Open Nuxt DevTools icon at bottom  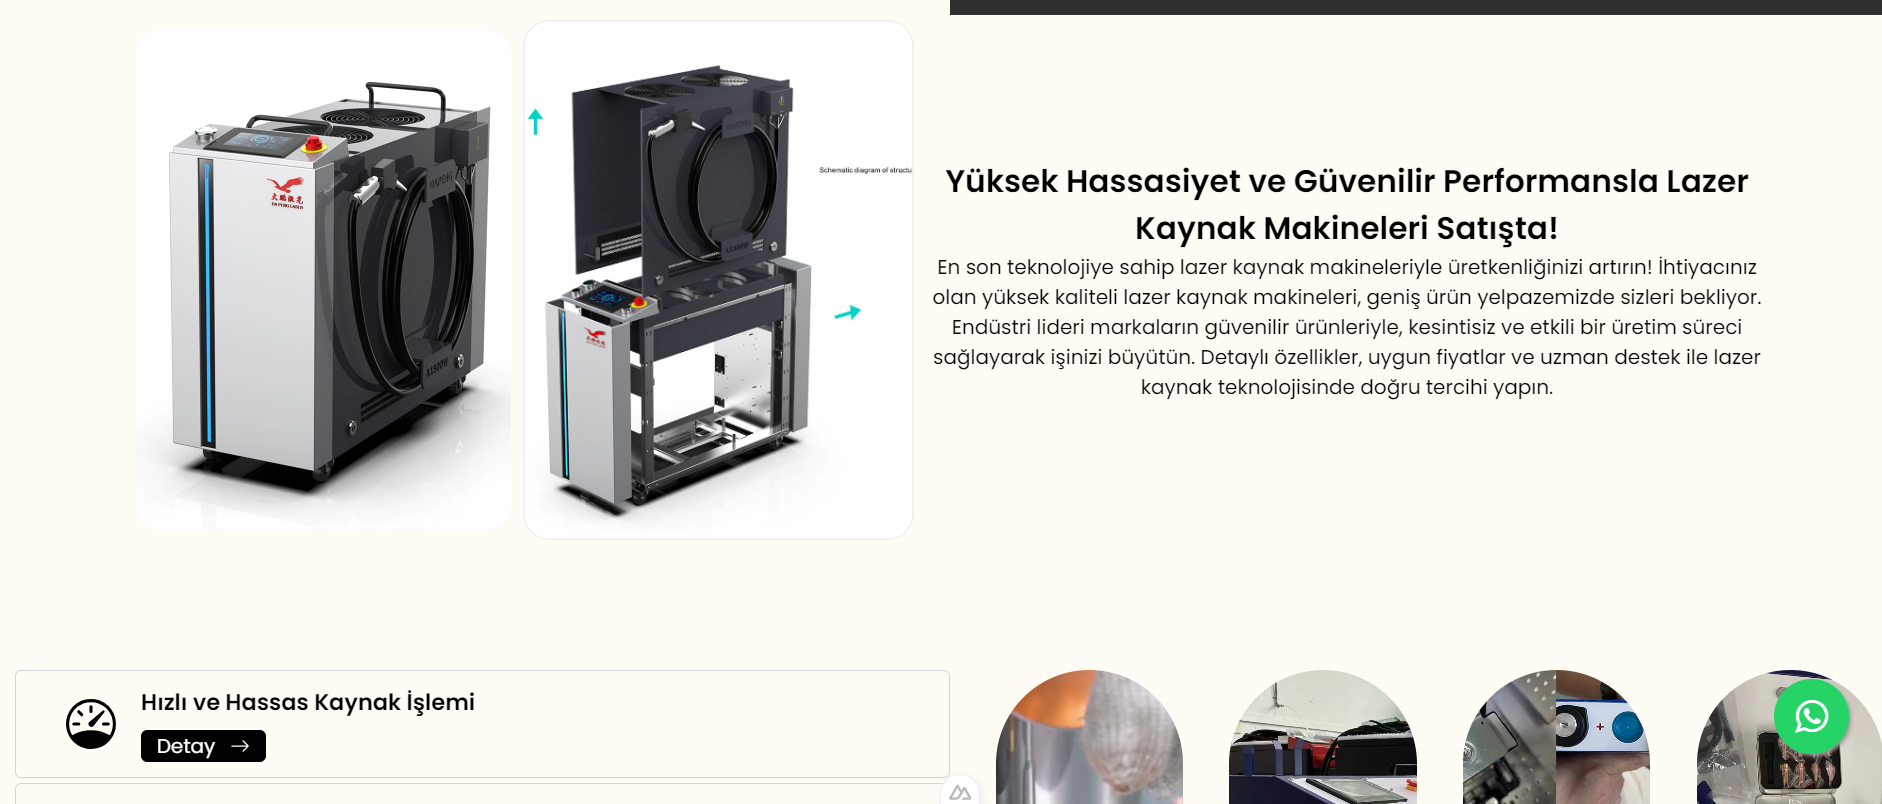tap(960, 792)
